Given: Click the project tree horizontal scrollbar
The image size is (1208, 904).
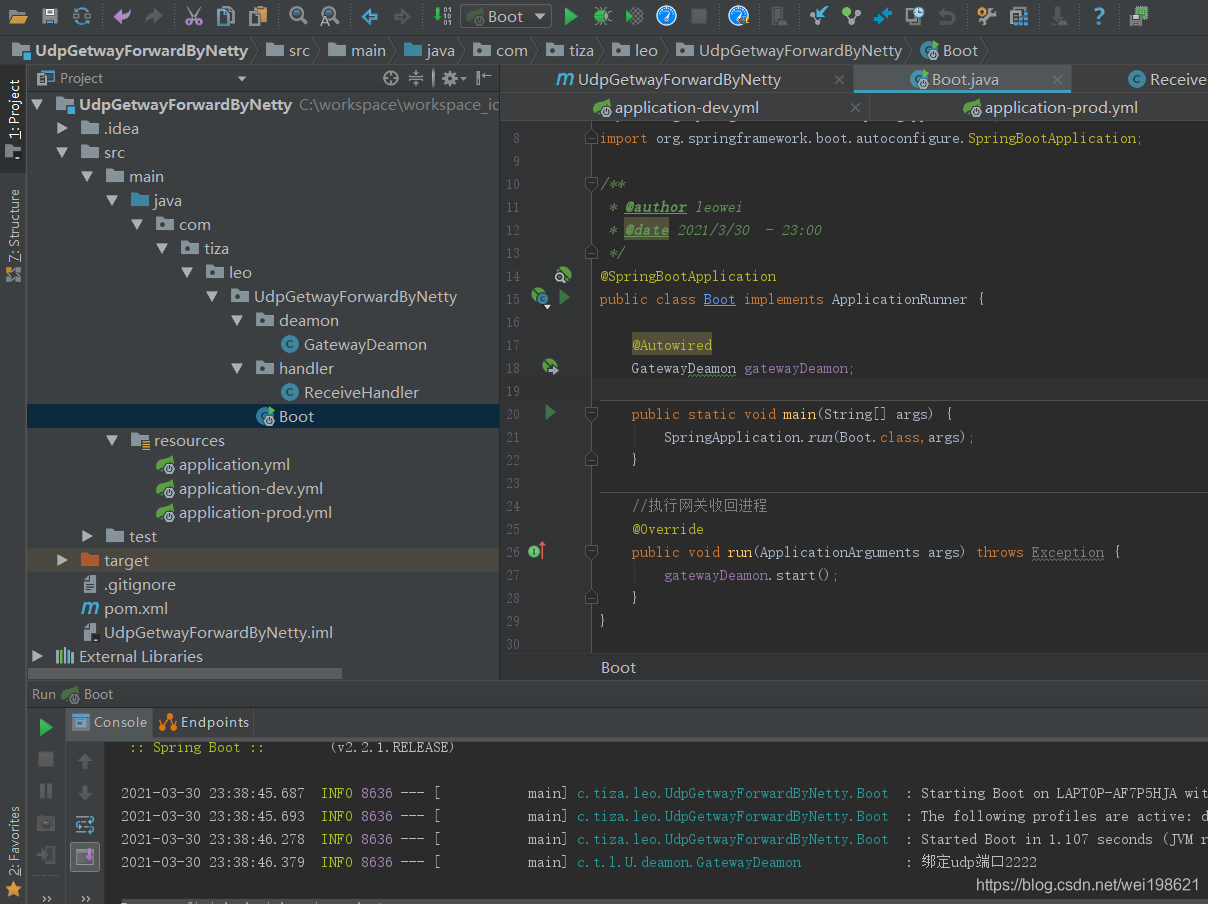Looking at the screenshot, I should (185, 674).
